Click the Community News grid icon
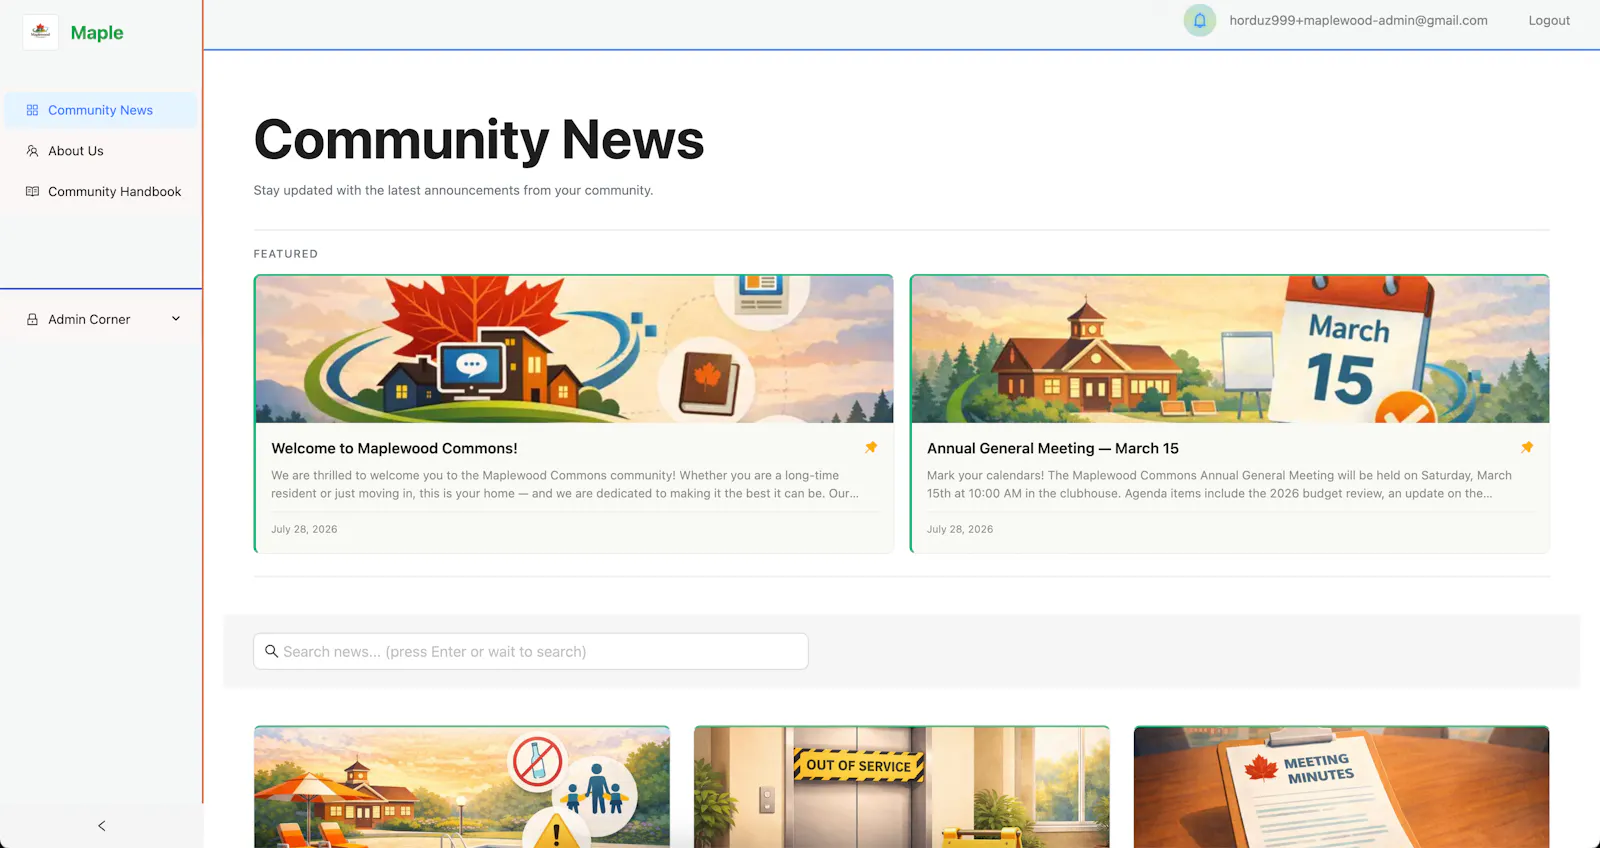This screenshot has height=848, width=1600. [x=32, y=110]
